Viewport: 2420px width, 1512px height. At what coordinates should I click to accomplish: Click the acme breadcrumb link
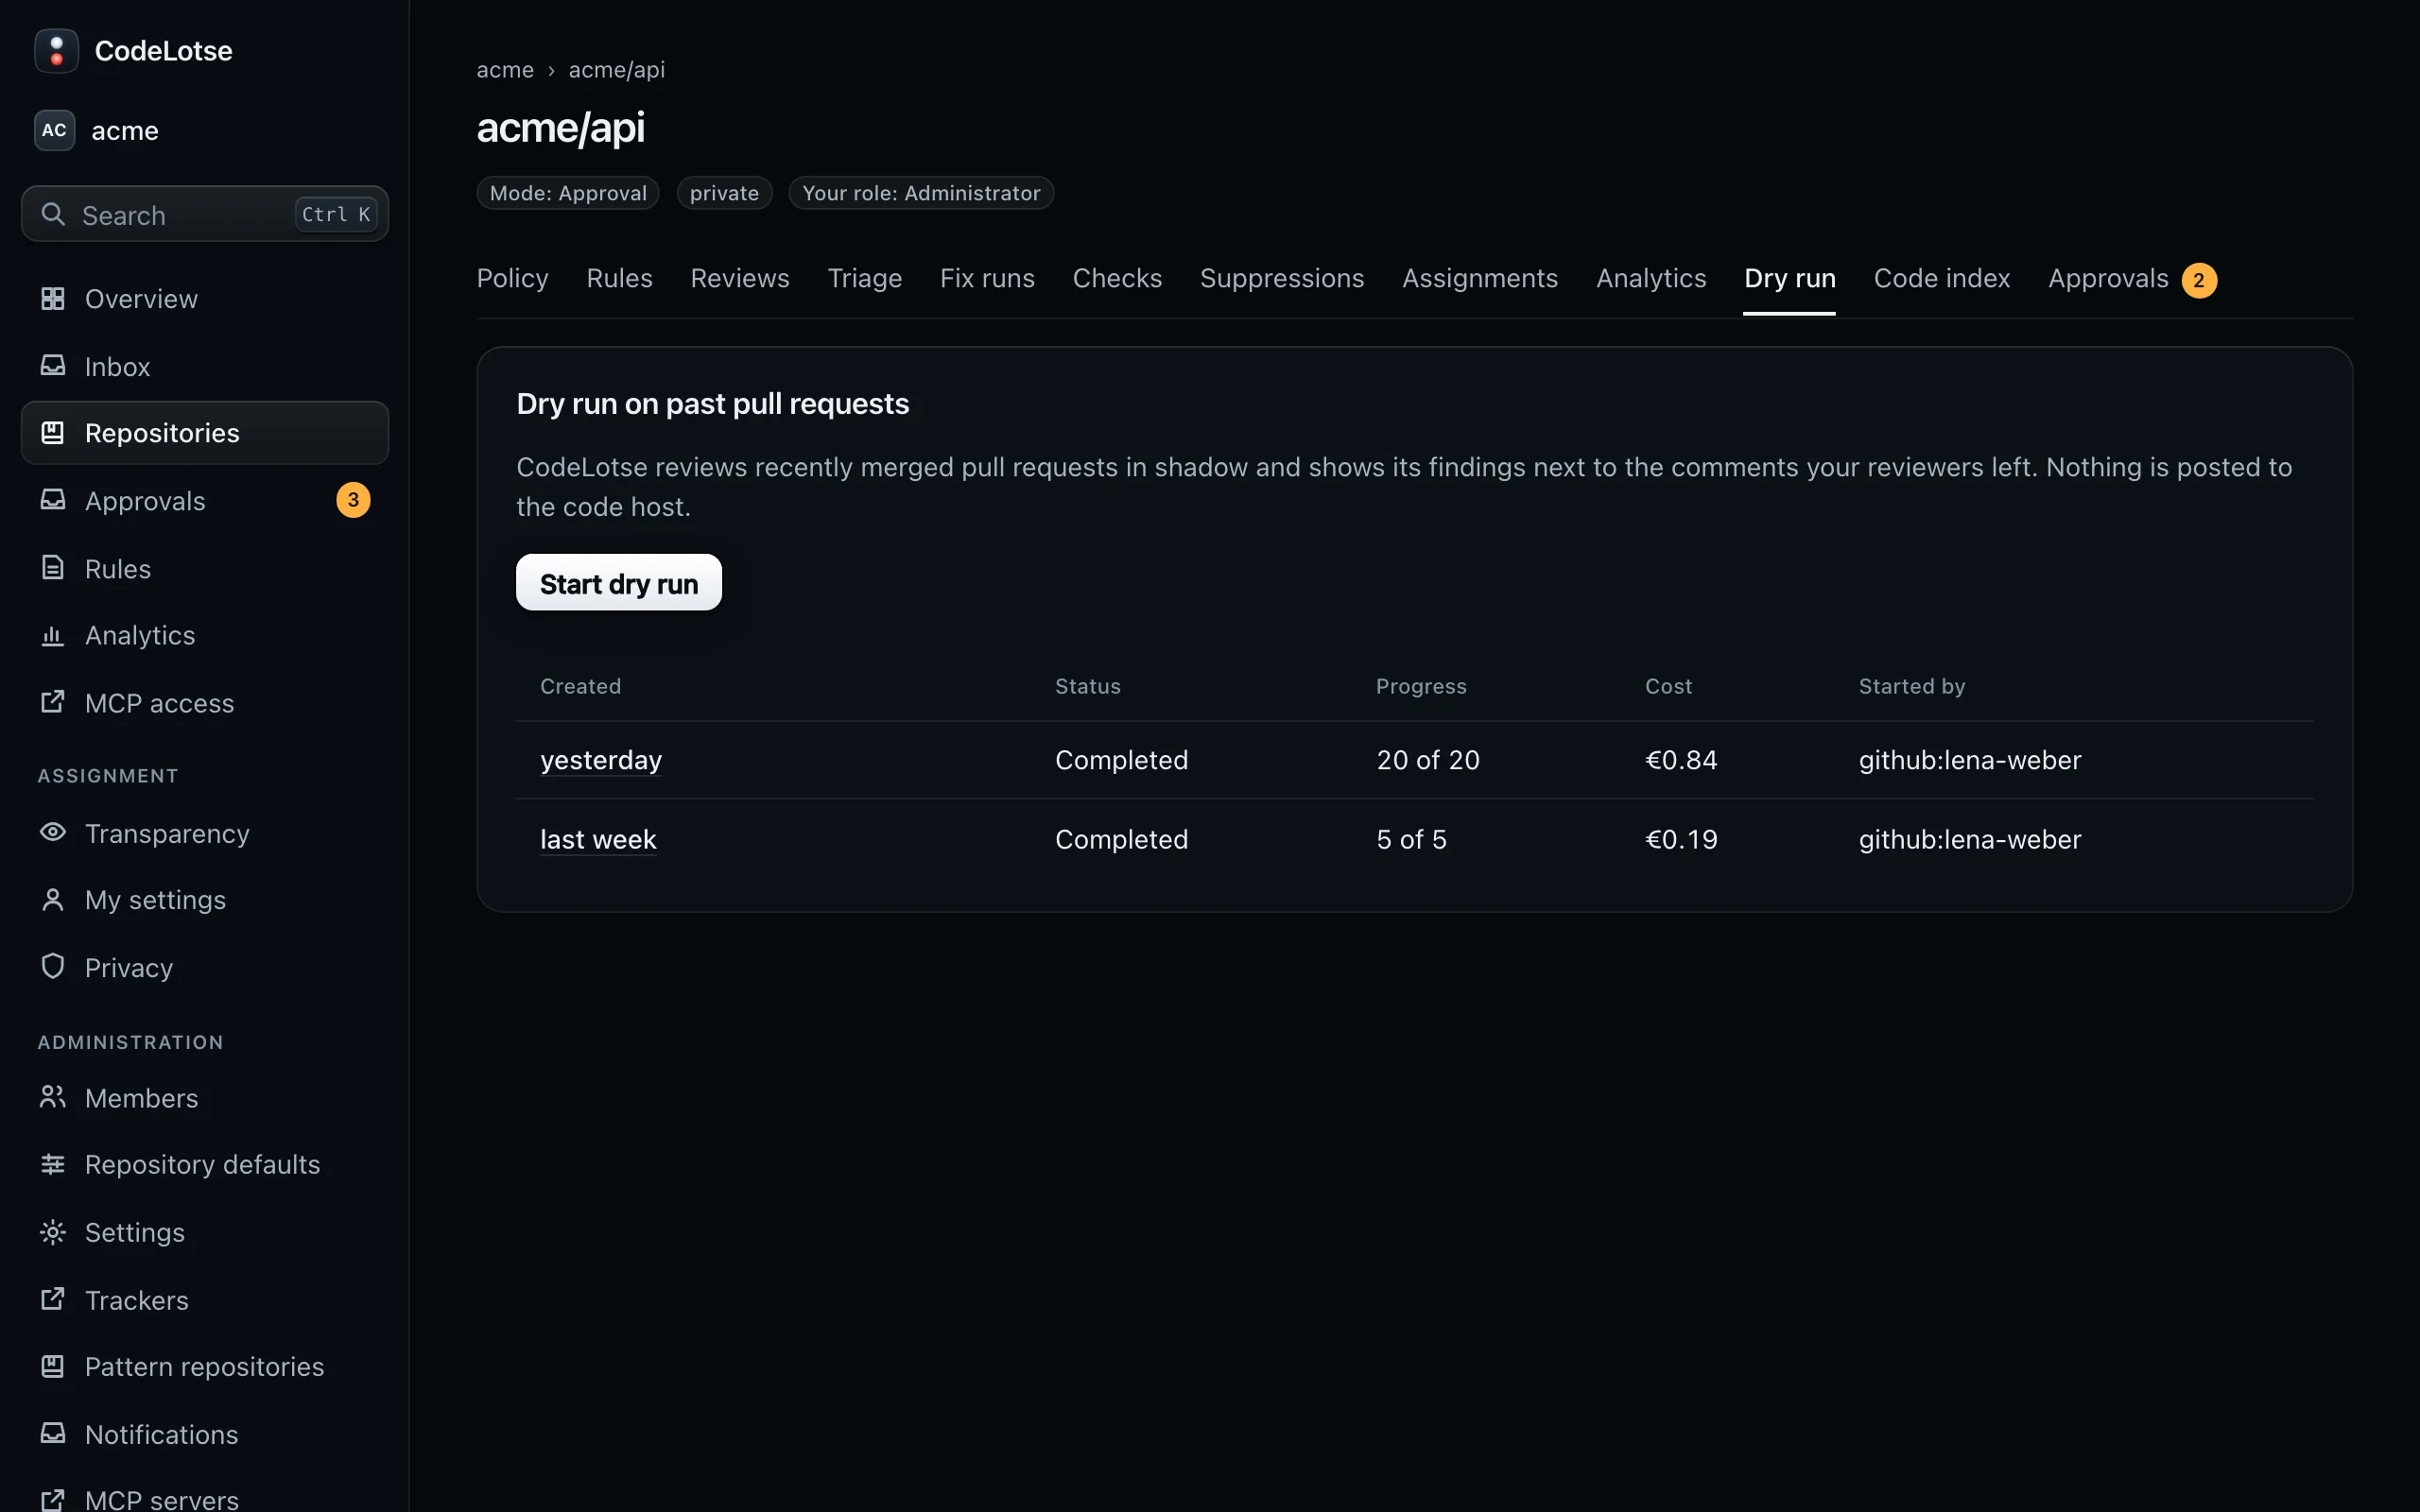click(505, 70)
